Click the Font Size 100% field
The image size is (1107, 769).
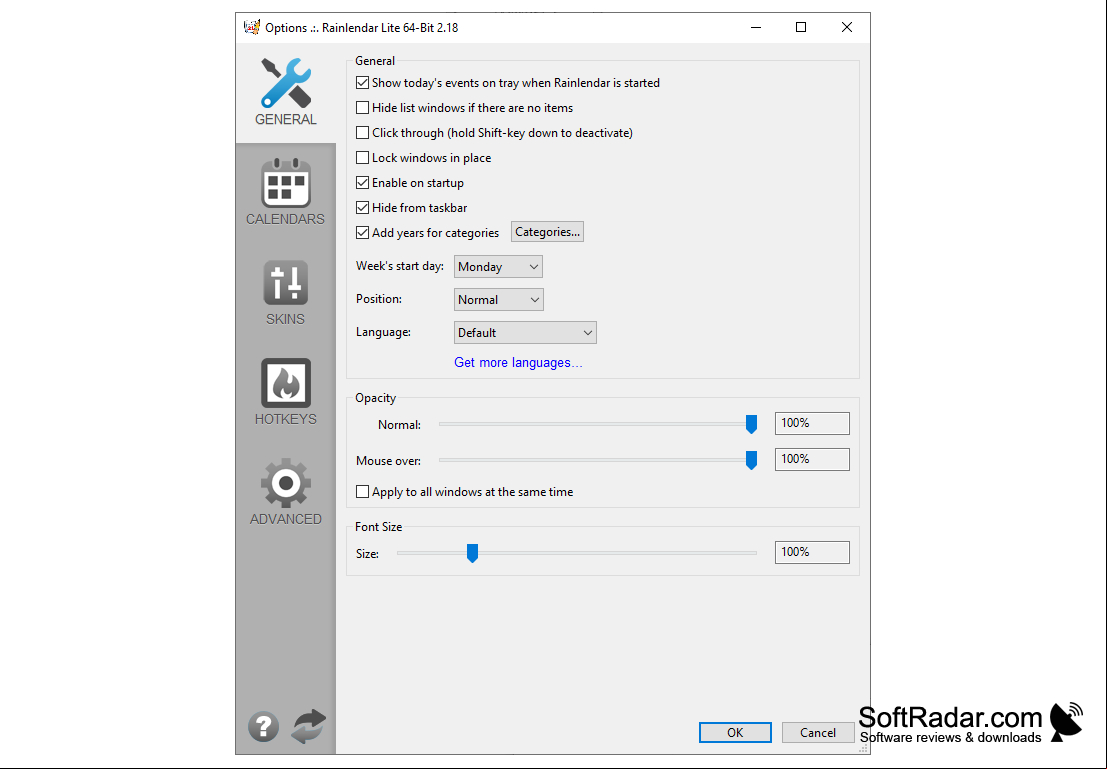pyautogui.click(x=812, y=552)
